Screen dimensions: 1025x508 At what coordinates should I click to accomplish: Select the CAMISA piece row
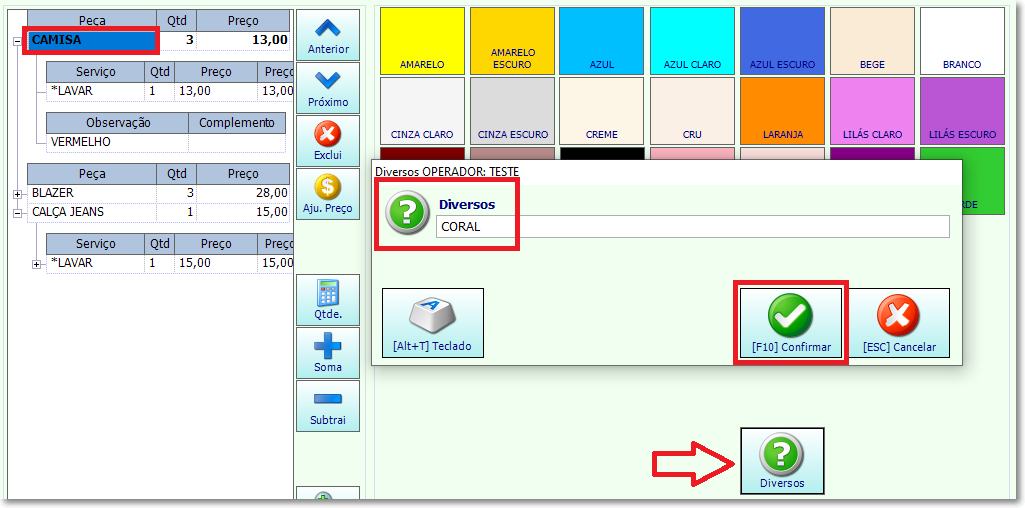158,40
